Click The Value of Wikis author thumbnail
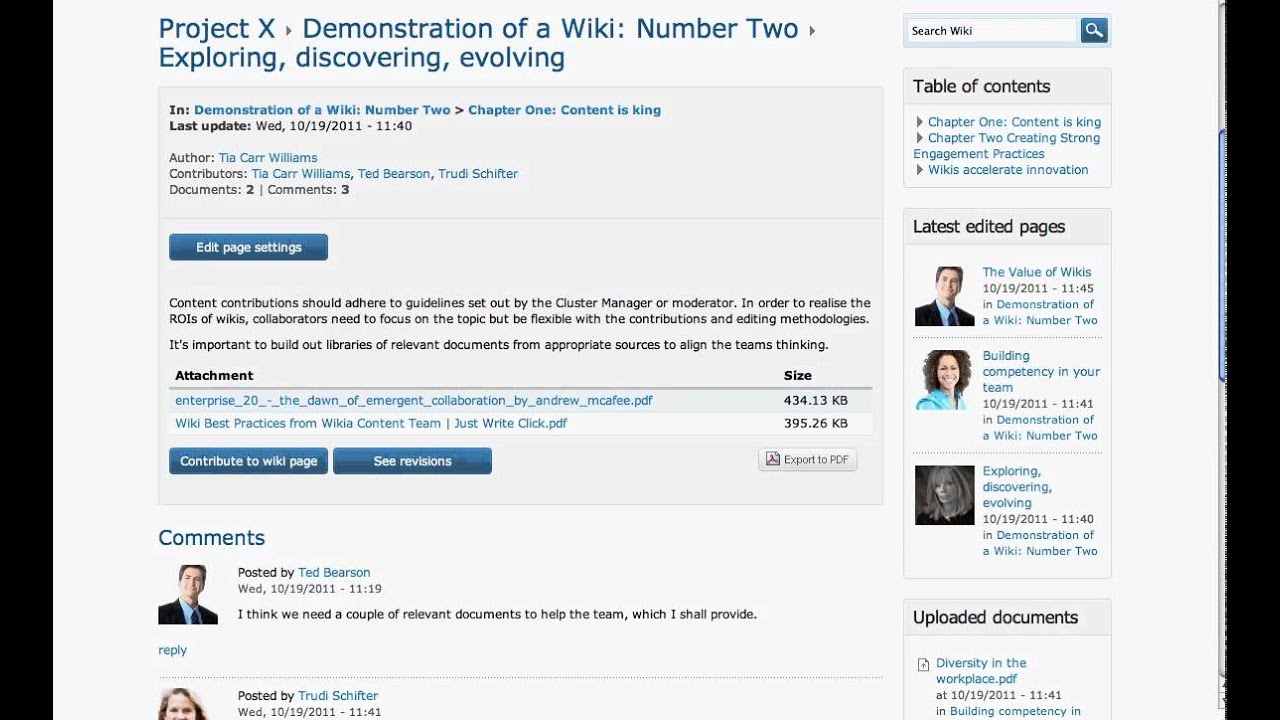Viewport: 1280px width, 720px height. point(944,296)
